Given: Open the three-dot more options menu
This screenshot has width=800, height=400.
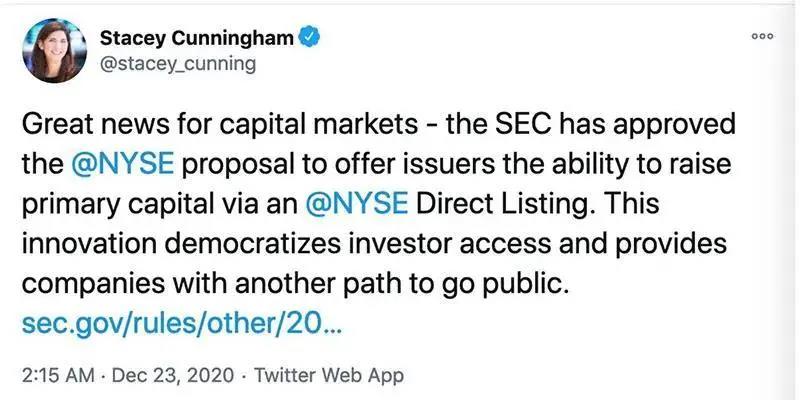Looking at the screenshot, I should pos(763,36).
